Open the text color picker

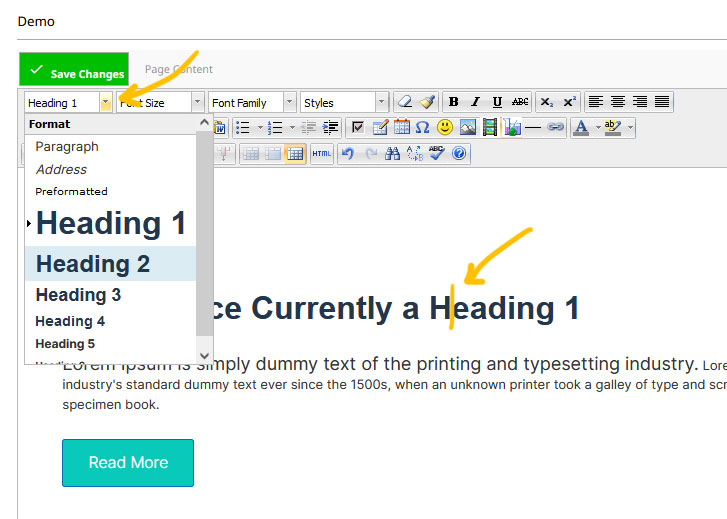pos(581,128)
